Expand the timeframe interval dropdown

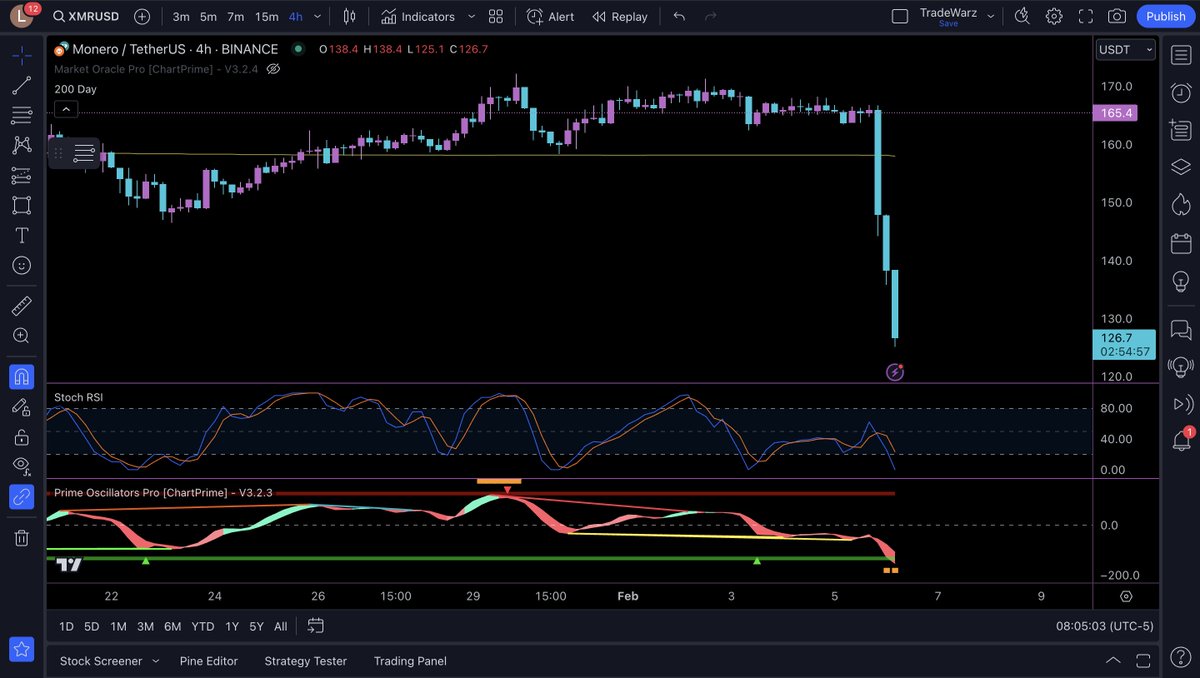[318, 16]
